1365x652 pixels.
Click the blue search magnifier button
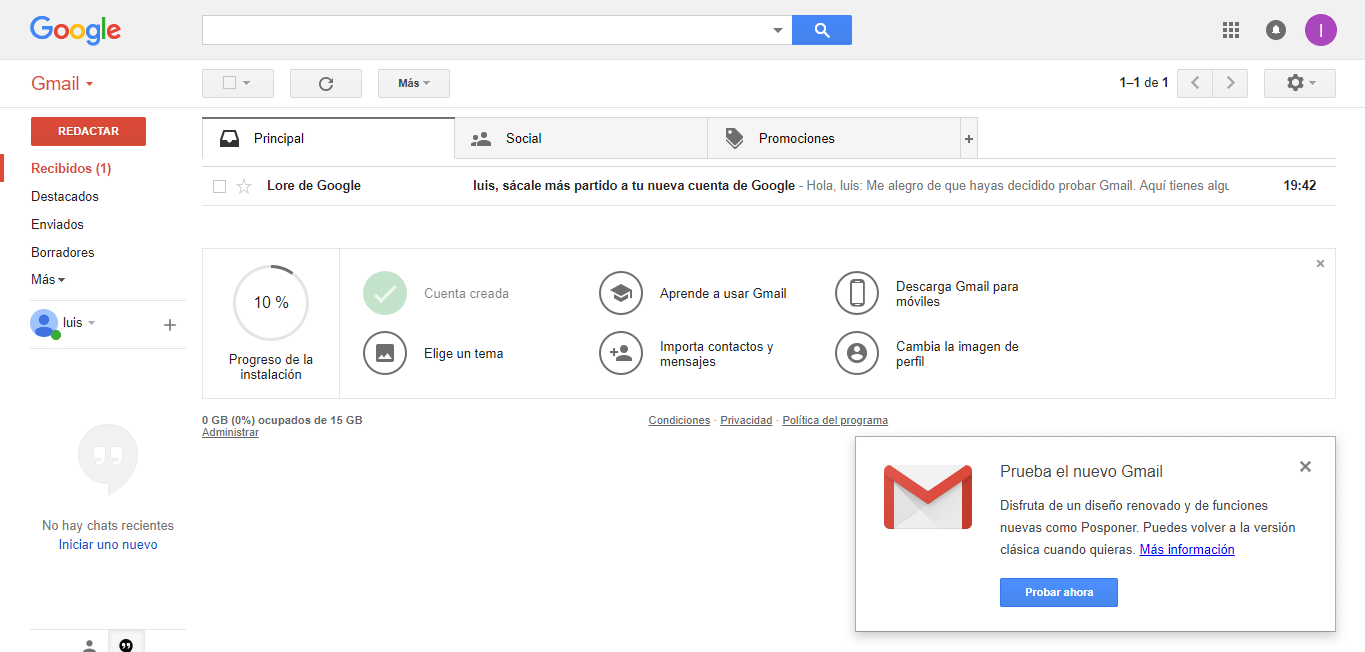[821, 30]
